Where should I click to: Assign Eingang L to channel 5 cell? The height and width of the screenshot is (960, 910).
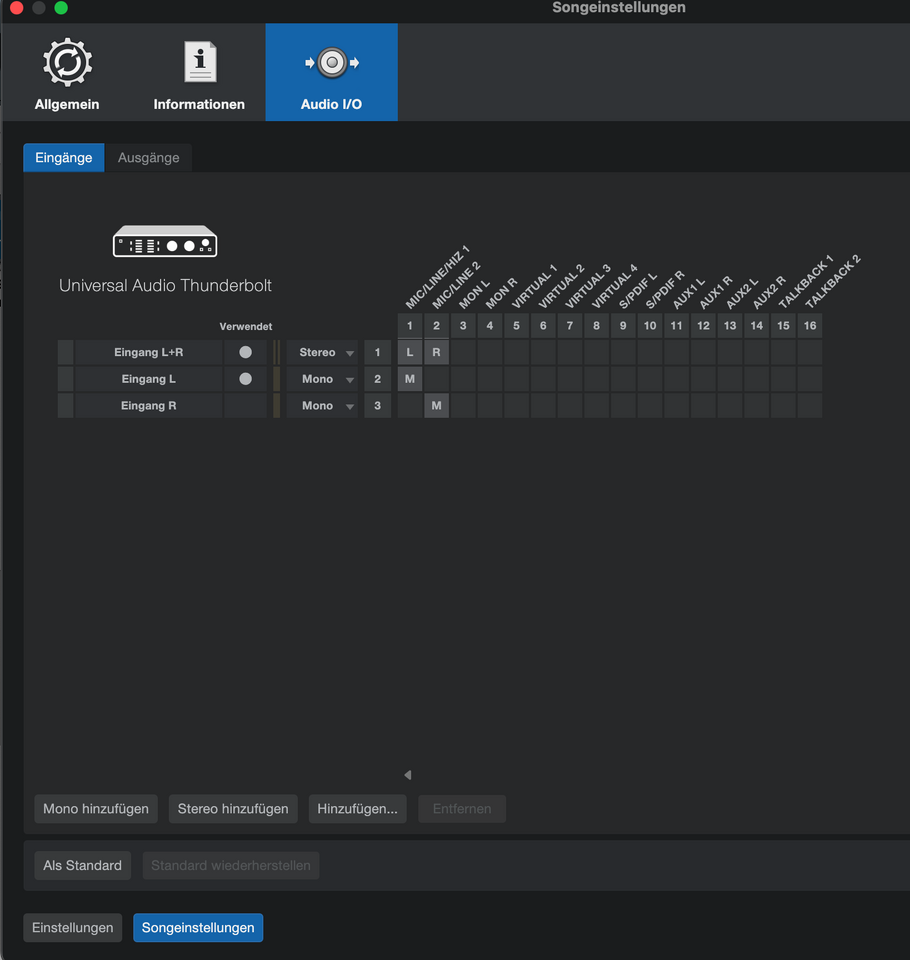[516, 379]
